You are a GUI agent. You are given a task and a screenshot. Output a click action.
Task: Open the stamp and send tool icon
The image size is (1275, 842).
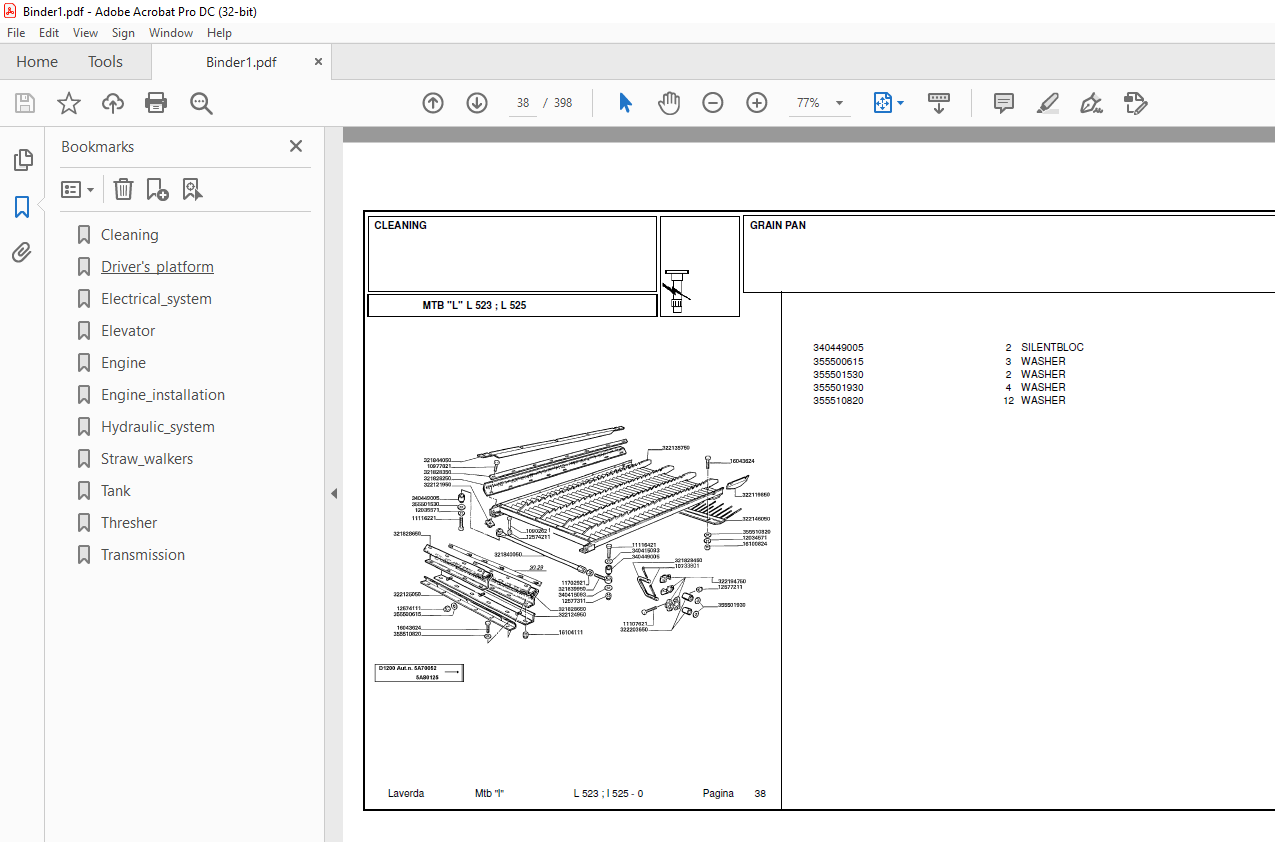click(x=1135, y=103)
